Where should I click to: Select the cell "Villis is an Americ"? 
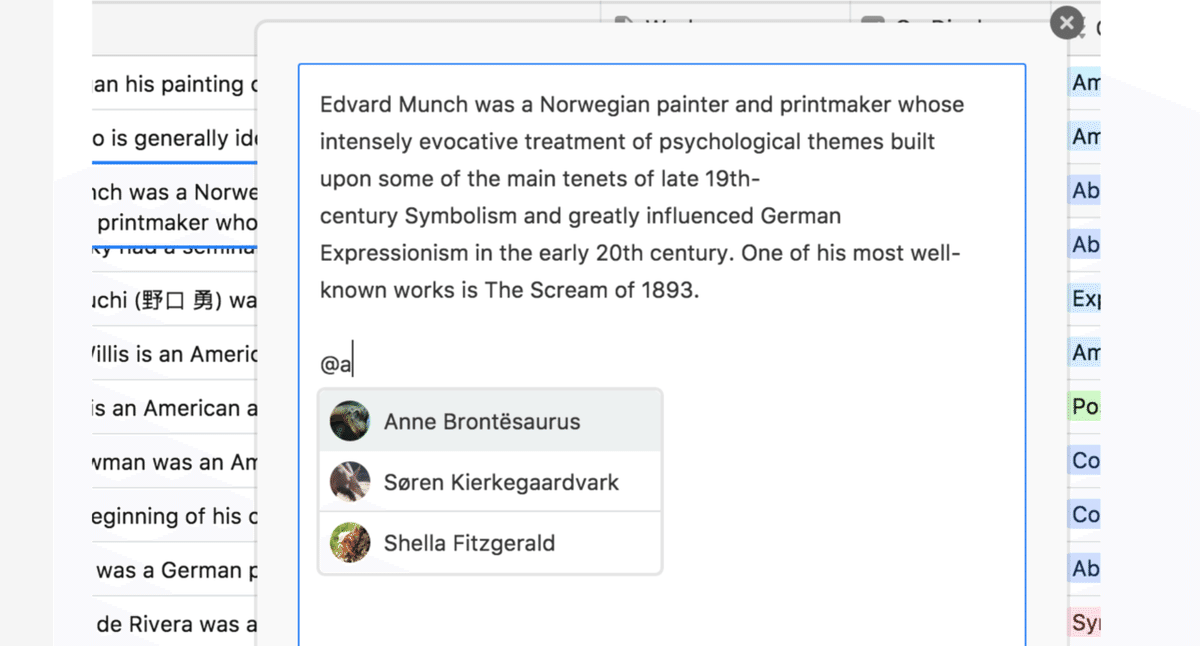tap(175, 354)
